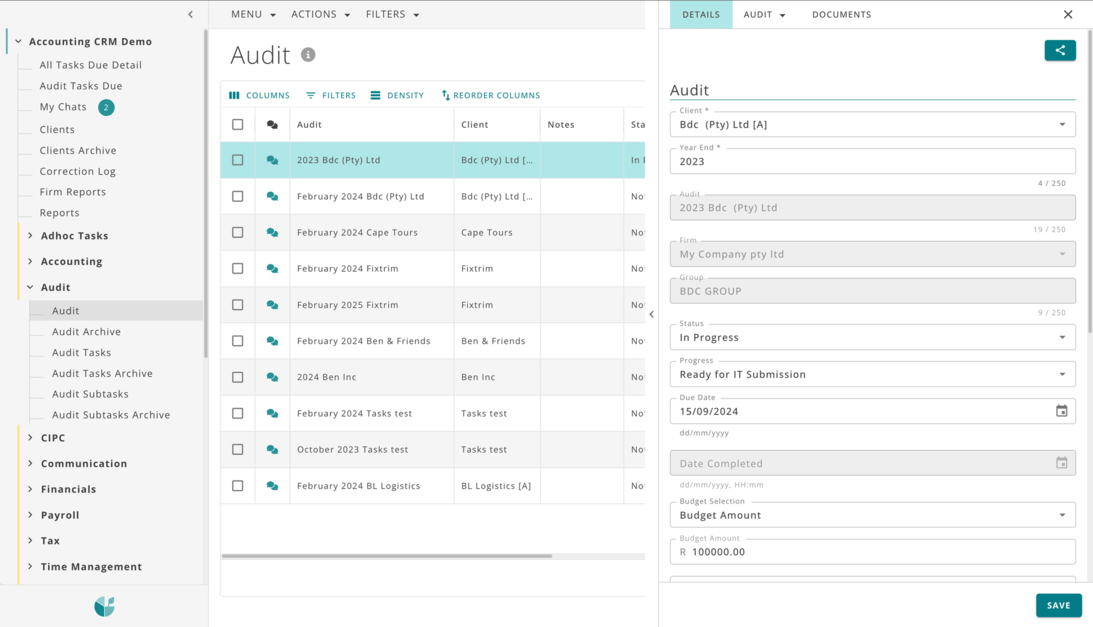Image resolution: width=1093 pixels, height=627 pixels.
Task: Click the info icon beside Audit title
Action: 308,55
